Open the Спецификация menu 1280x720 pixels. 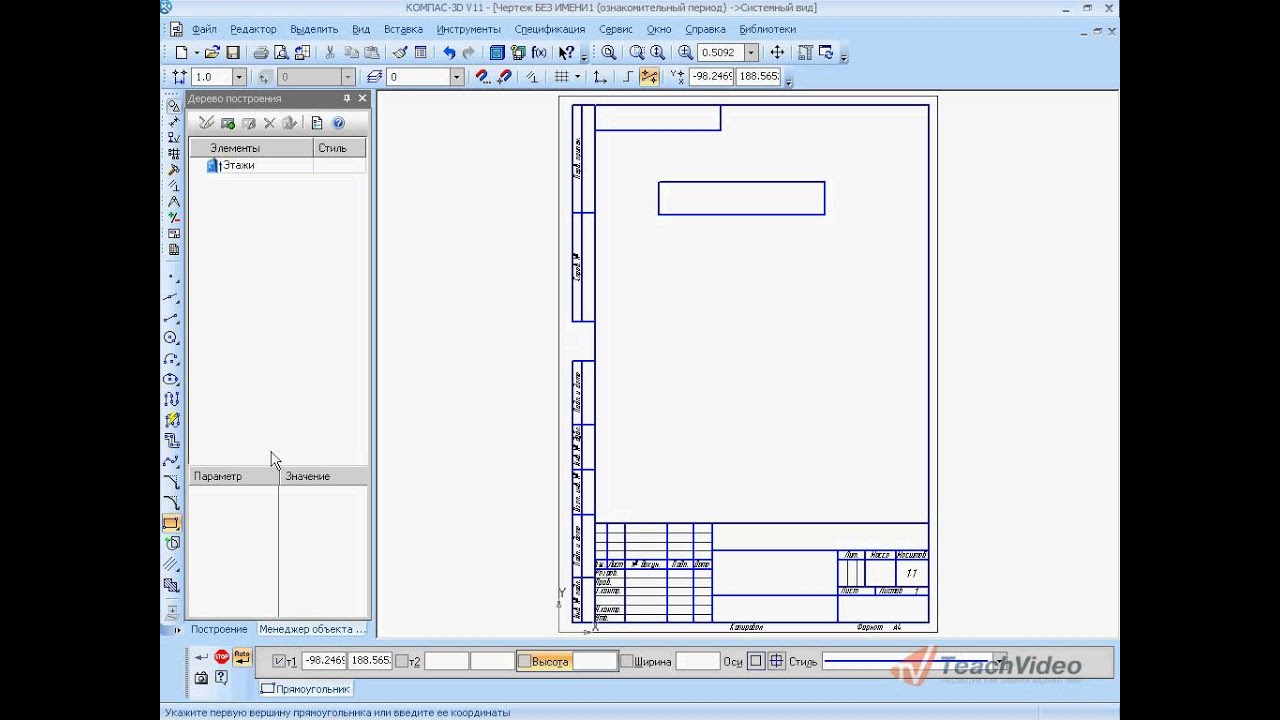(549, 29)
